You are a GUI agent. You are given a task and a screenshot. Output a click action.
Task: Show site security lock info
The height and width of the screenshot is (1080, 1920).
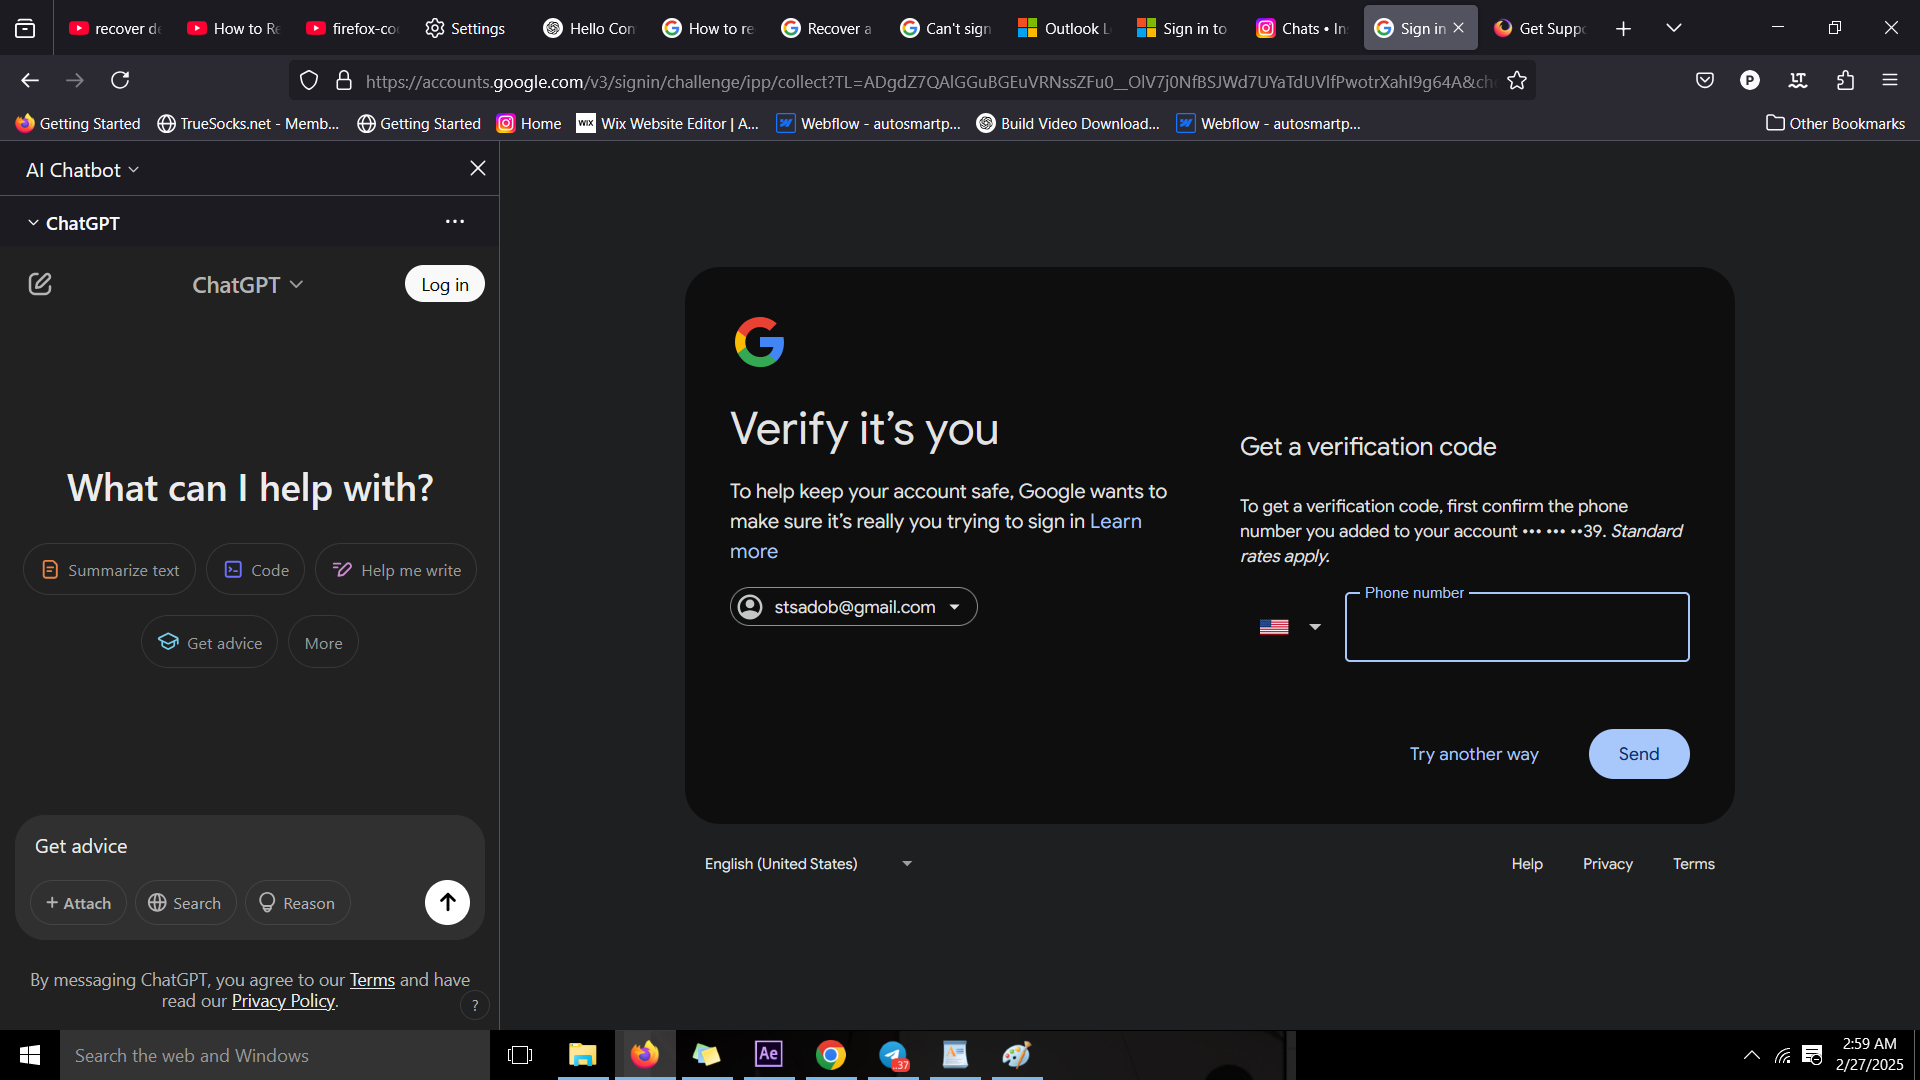(344, 81)
